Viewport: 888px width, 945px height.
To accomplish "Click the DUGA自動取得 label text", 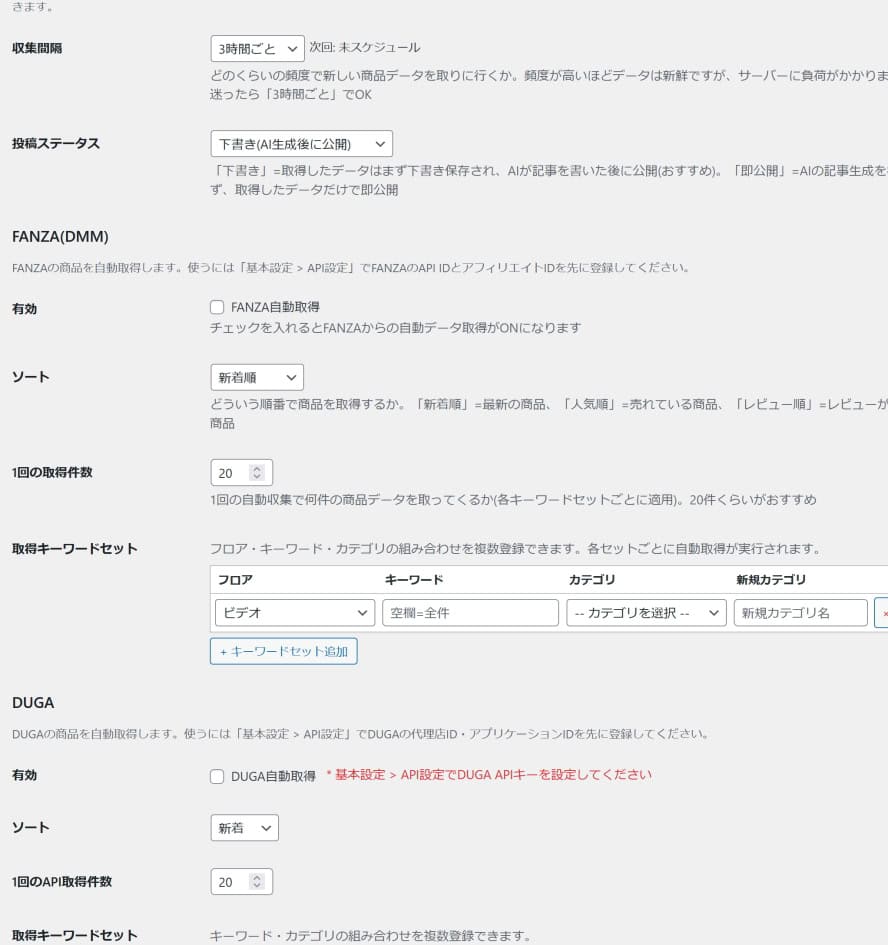I will point(273,776).
